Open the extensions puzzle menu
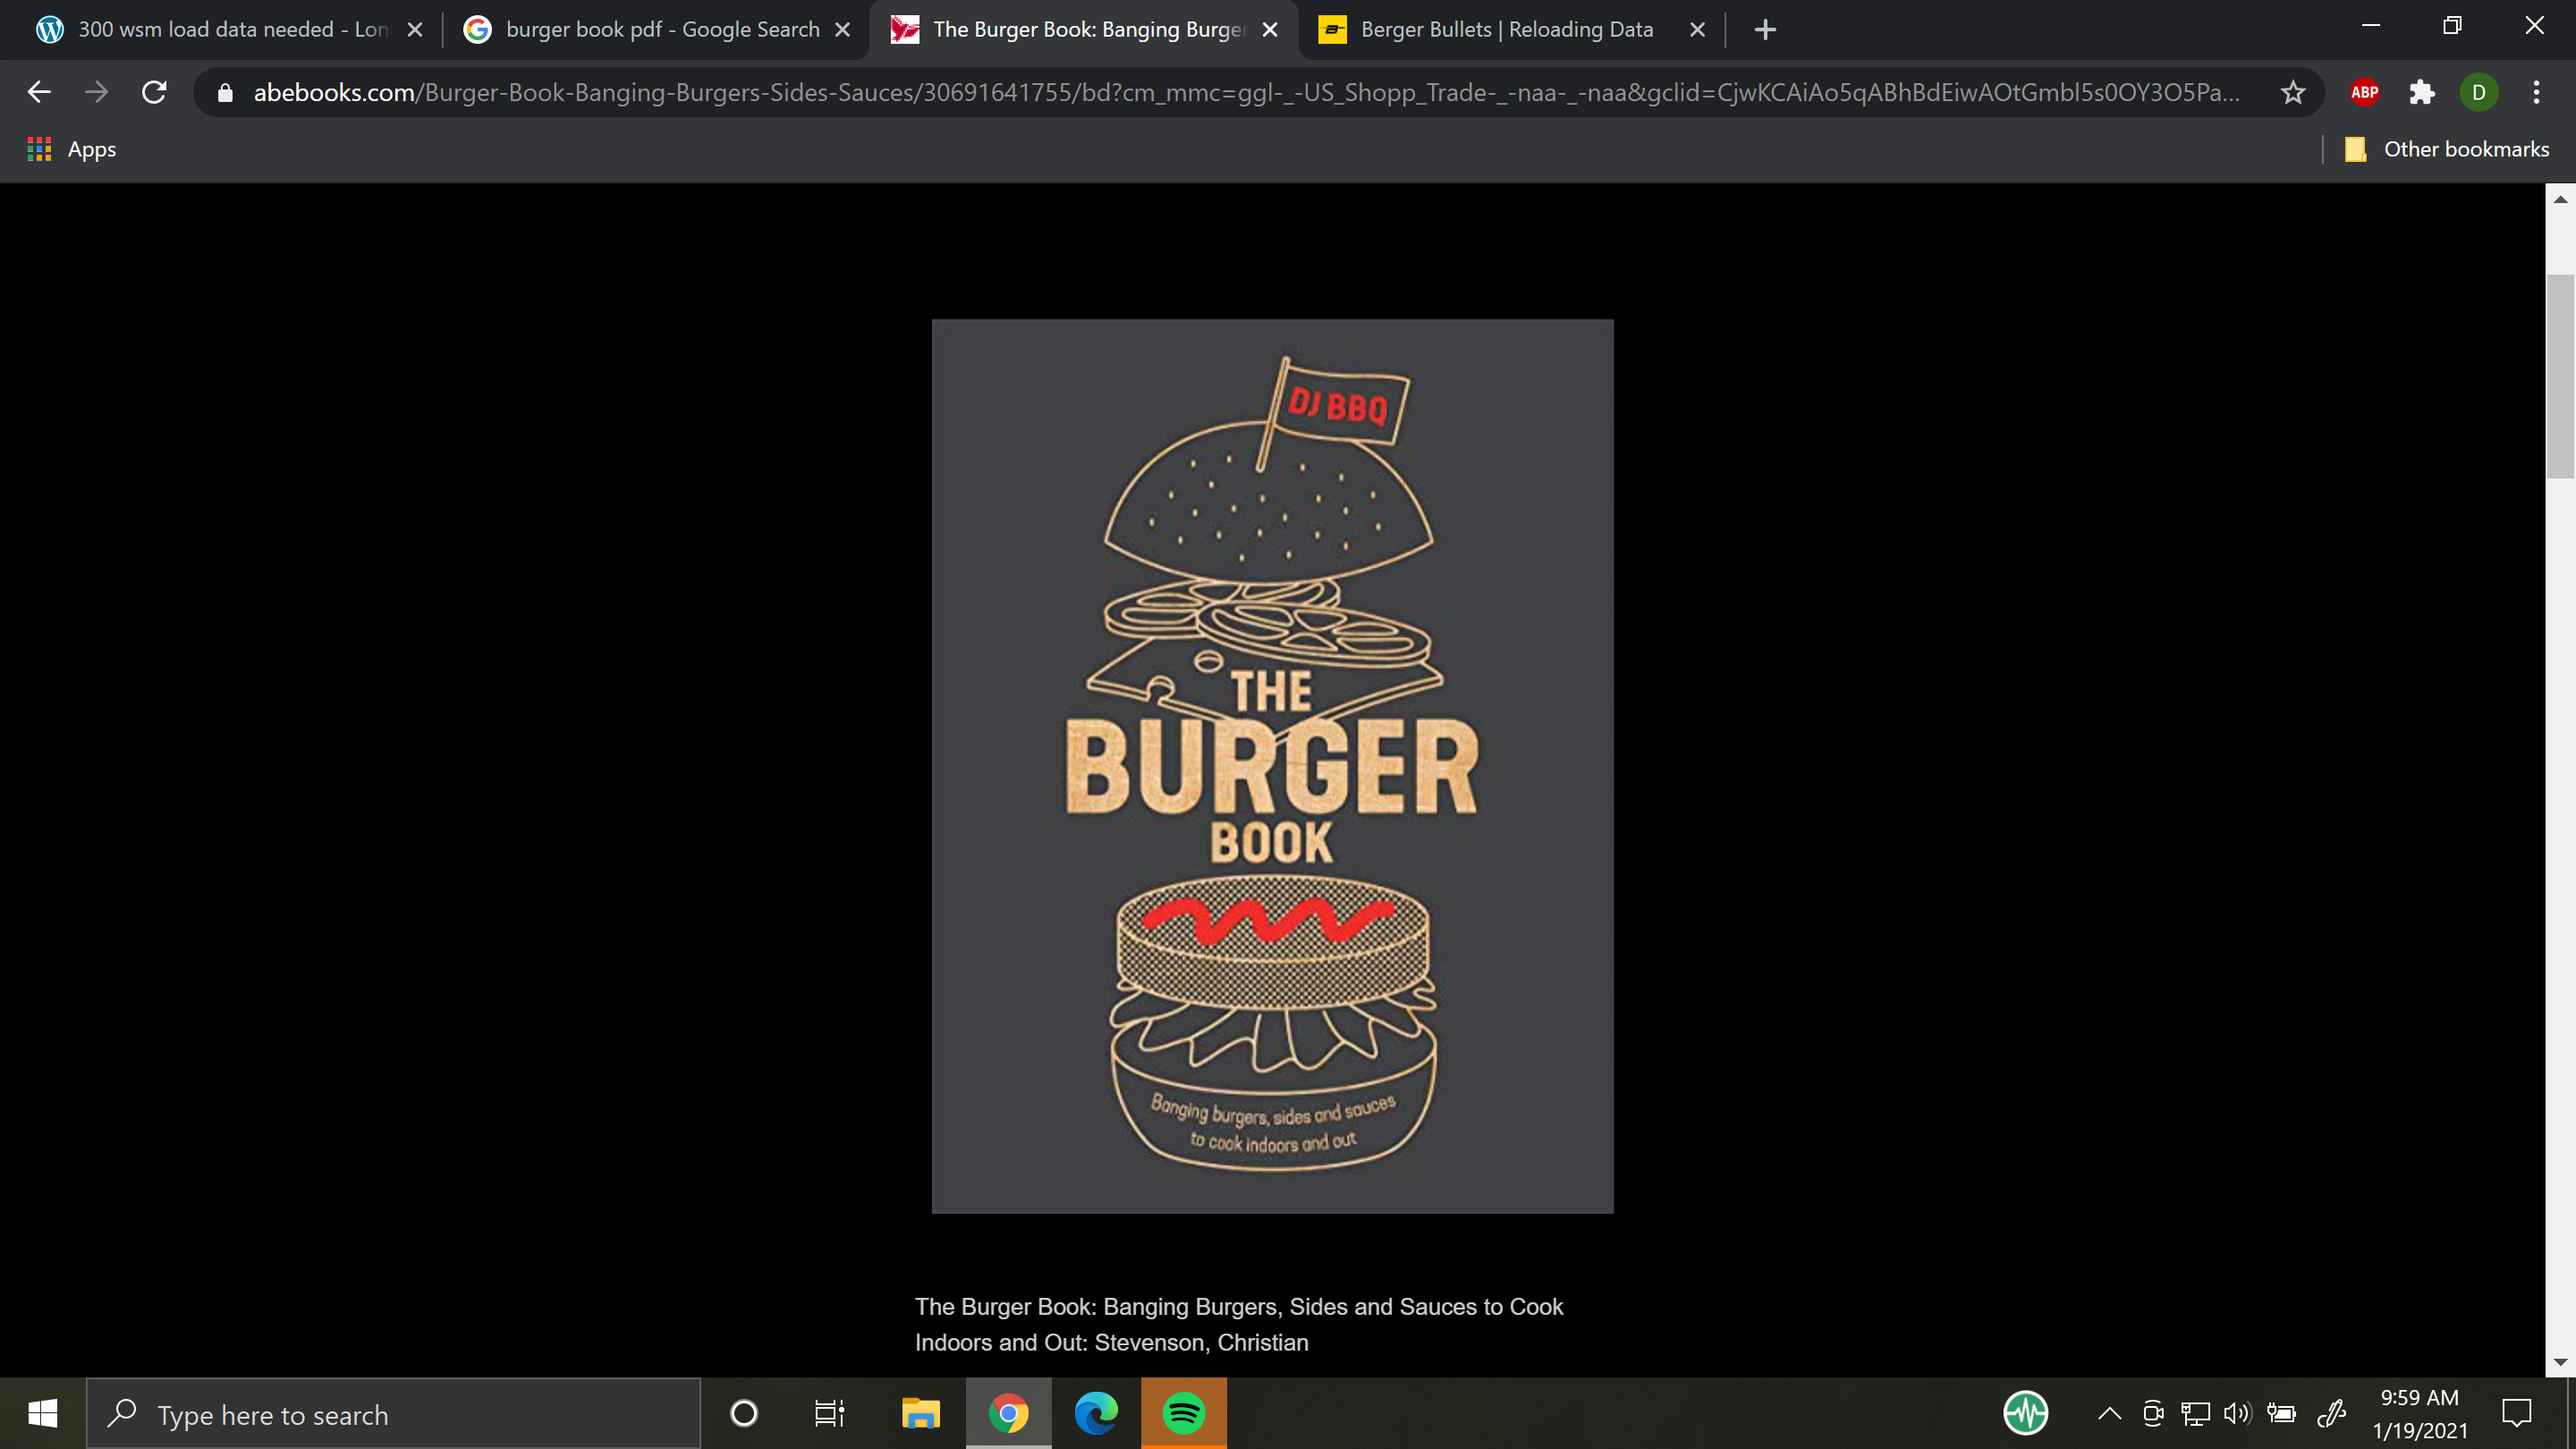The width and height of the screenshot is (2576, 1449). [x=2421, y=93]
